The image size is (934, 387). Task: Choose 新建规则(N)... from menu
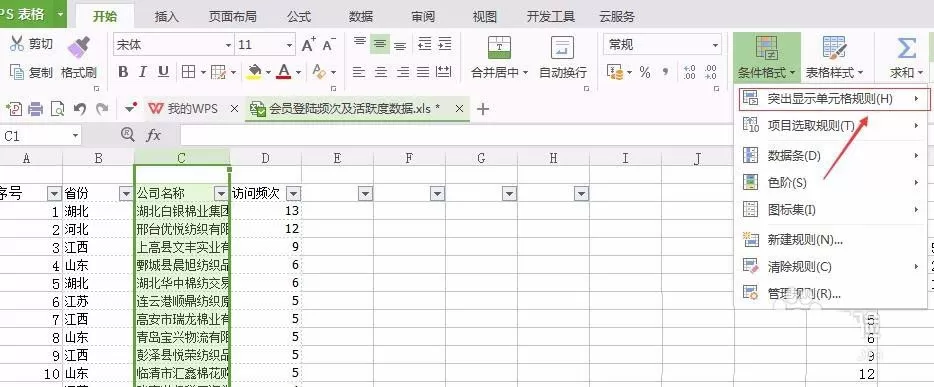pos(805,240)
